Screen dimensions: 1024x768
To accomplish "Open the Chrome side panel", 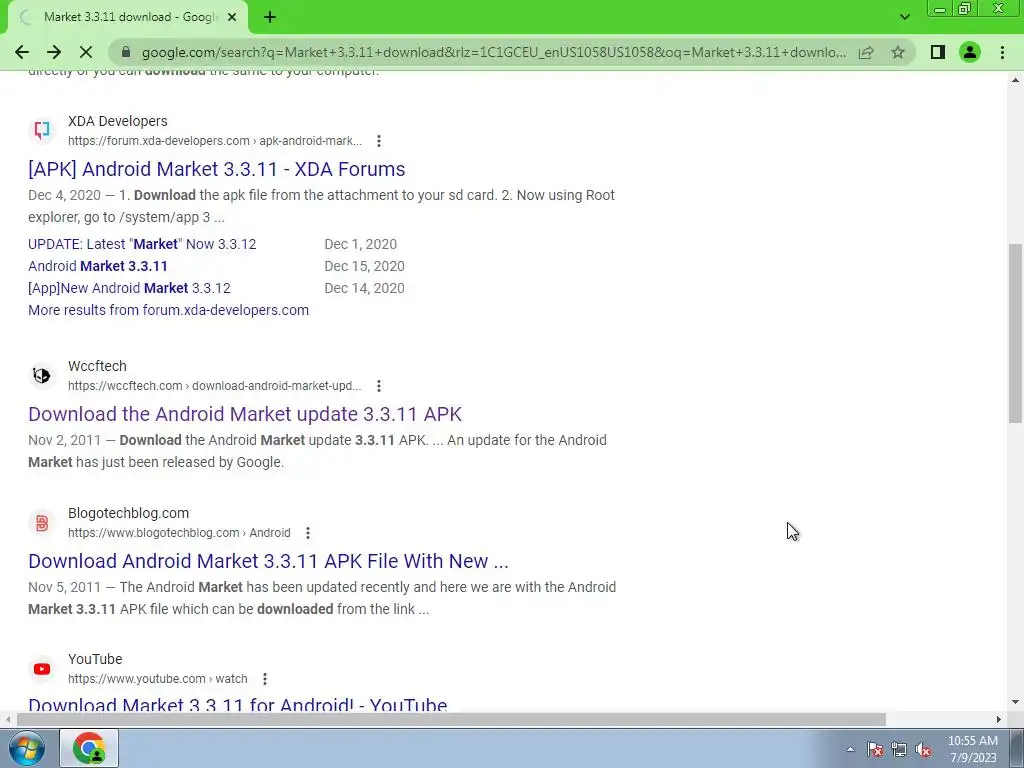I will coord(938,52).
